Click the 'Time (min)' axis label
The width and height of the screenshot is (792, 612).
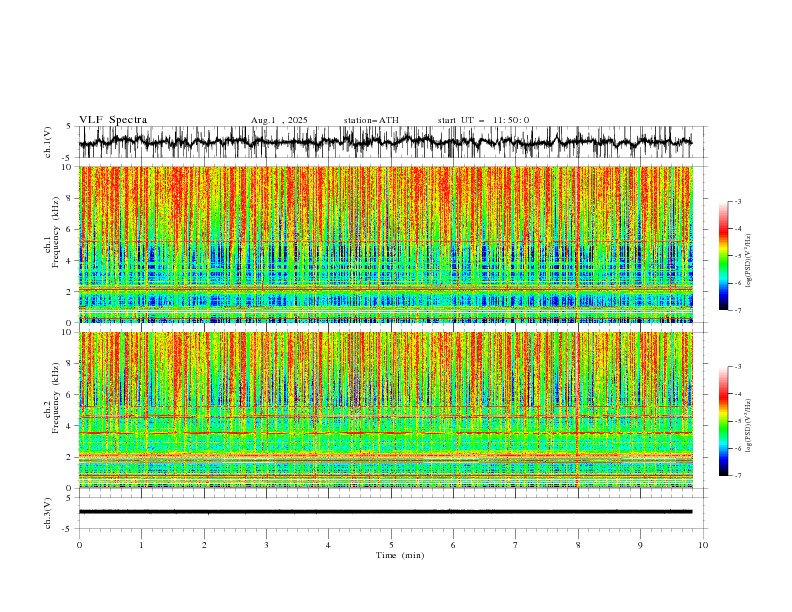coord(400,555)
